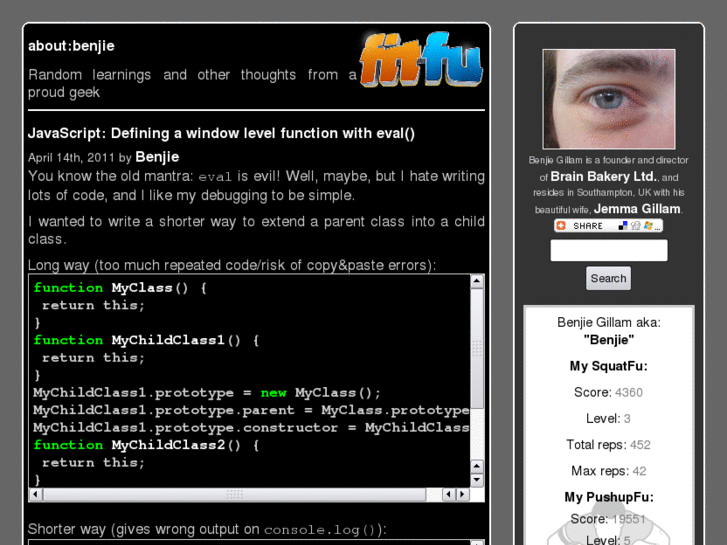
Task: Click the 'My SquatFu:' heading
Action: pos(608,366)
